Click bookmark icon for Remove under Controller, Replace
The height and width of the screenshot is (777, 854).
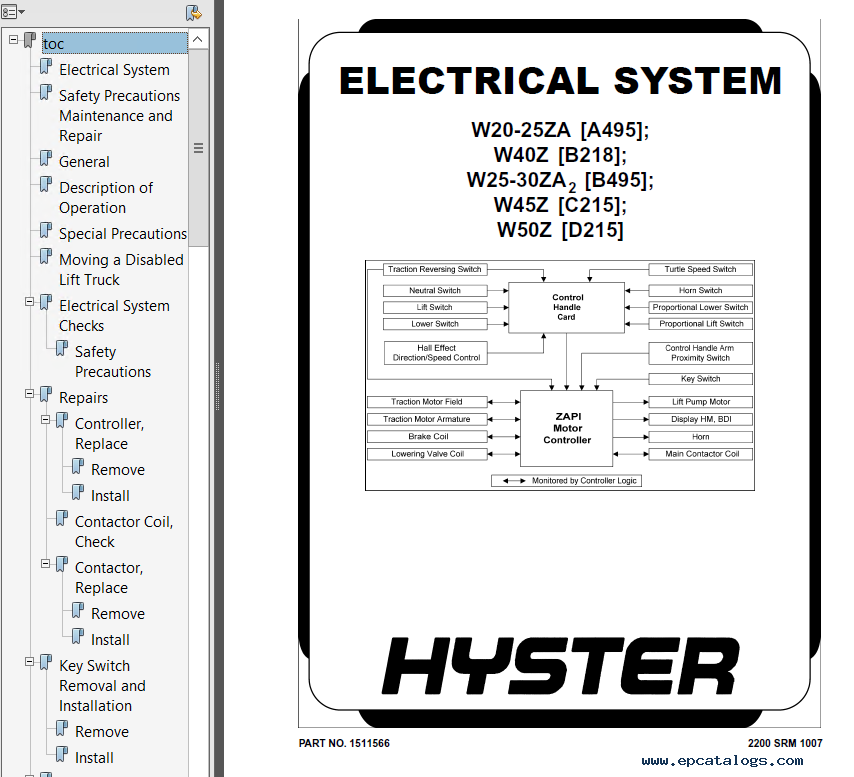pyautogui.click(x=78, y=467)
